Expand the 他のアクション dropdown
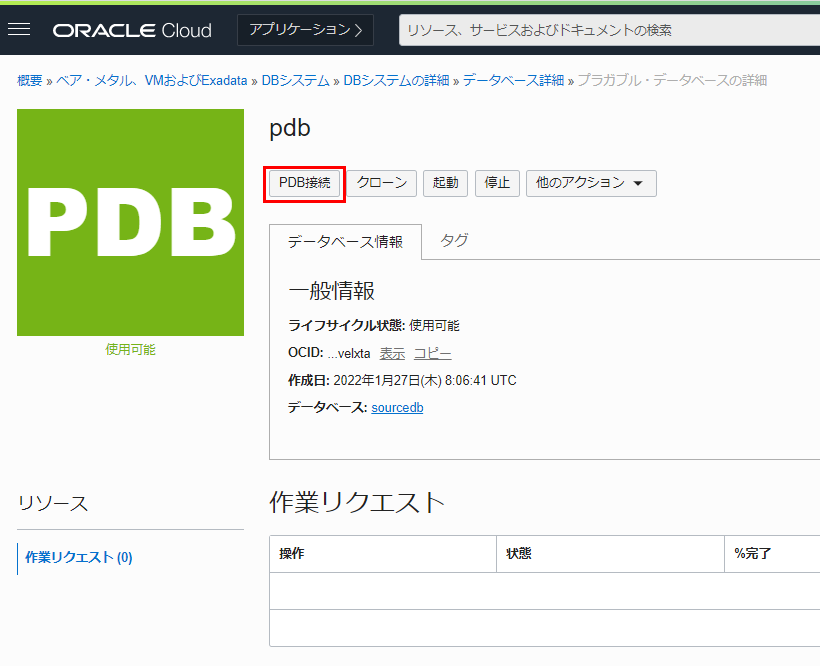 tap(591, 183)
